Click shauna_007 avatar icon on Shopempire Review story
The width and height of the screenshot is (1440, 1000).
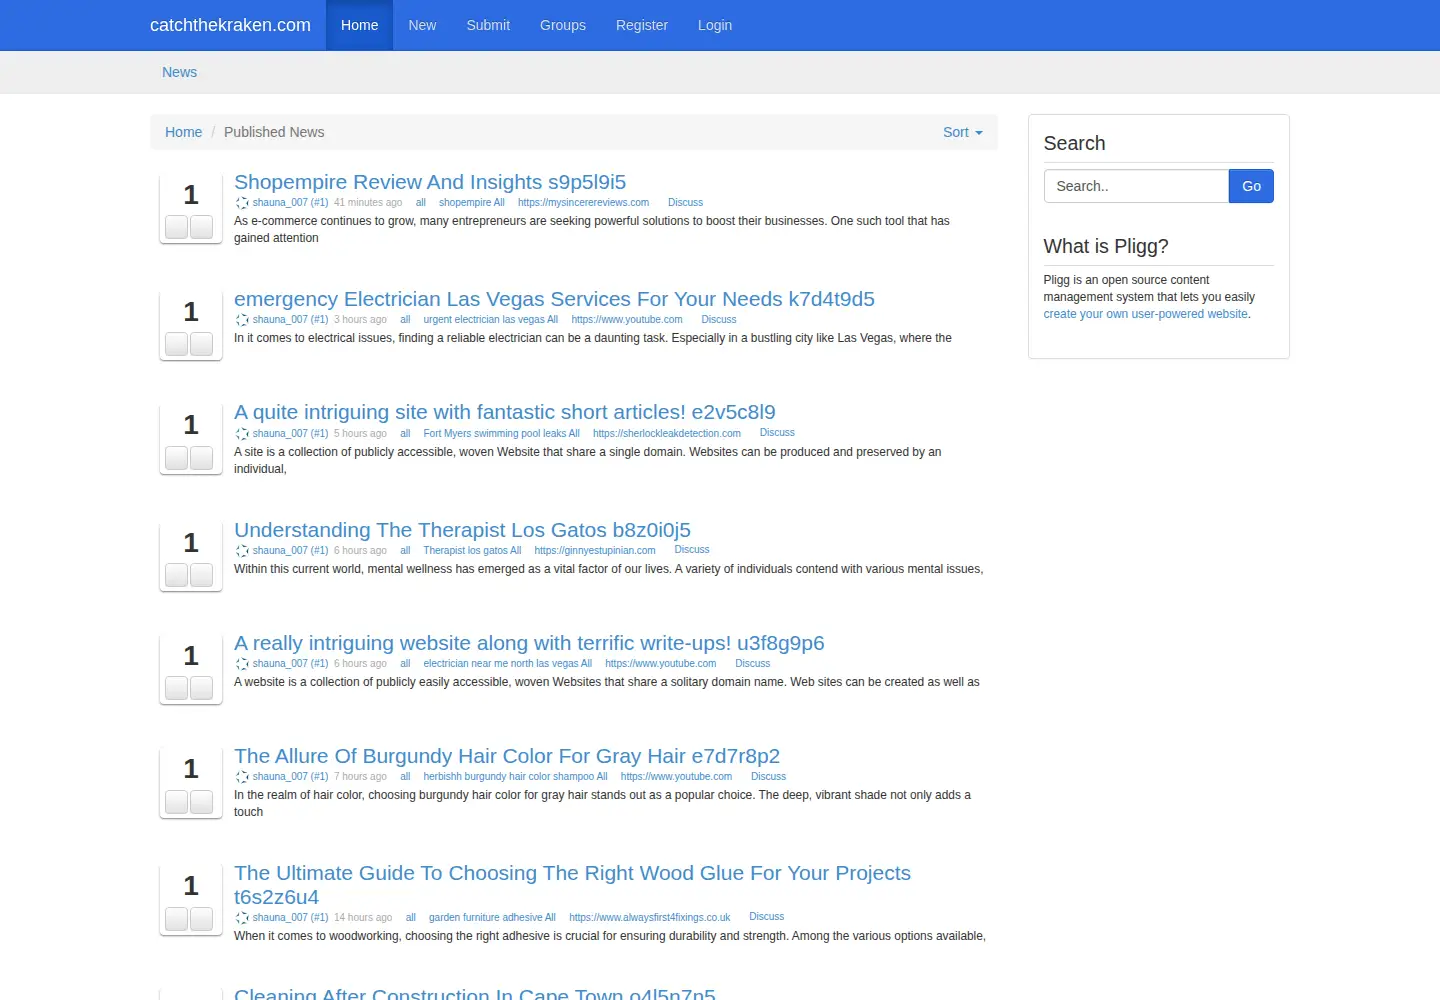click(x=242, y=203)
